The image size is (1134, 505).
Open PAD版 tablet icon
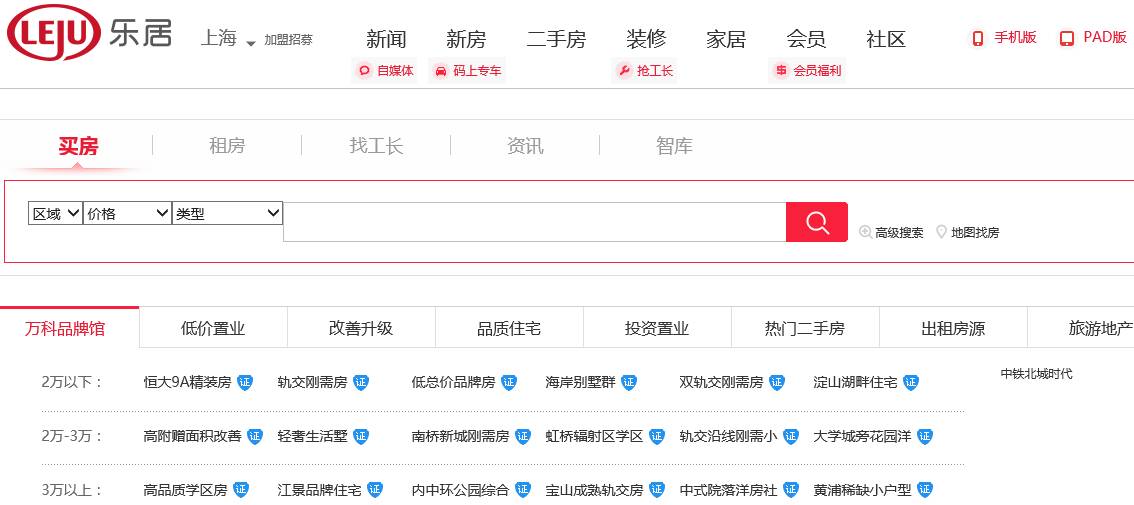click(1067, 38)
